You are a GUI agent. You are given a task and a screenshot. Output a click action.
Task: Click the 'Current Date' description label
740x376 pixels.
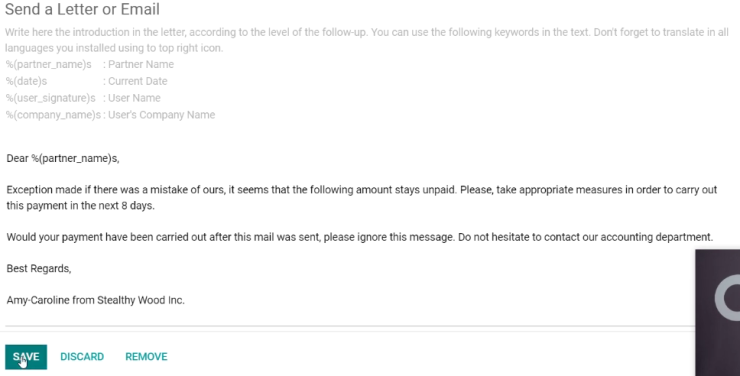tap(137, 81)
